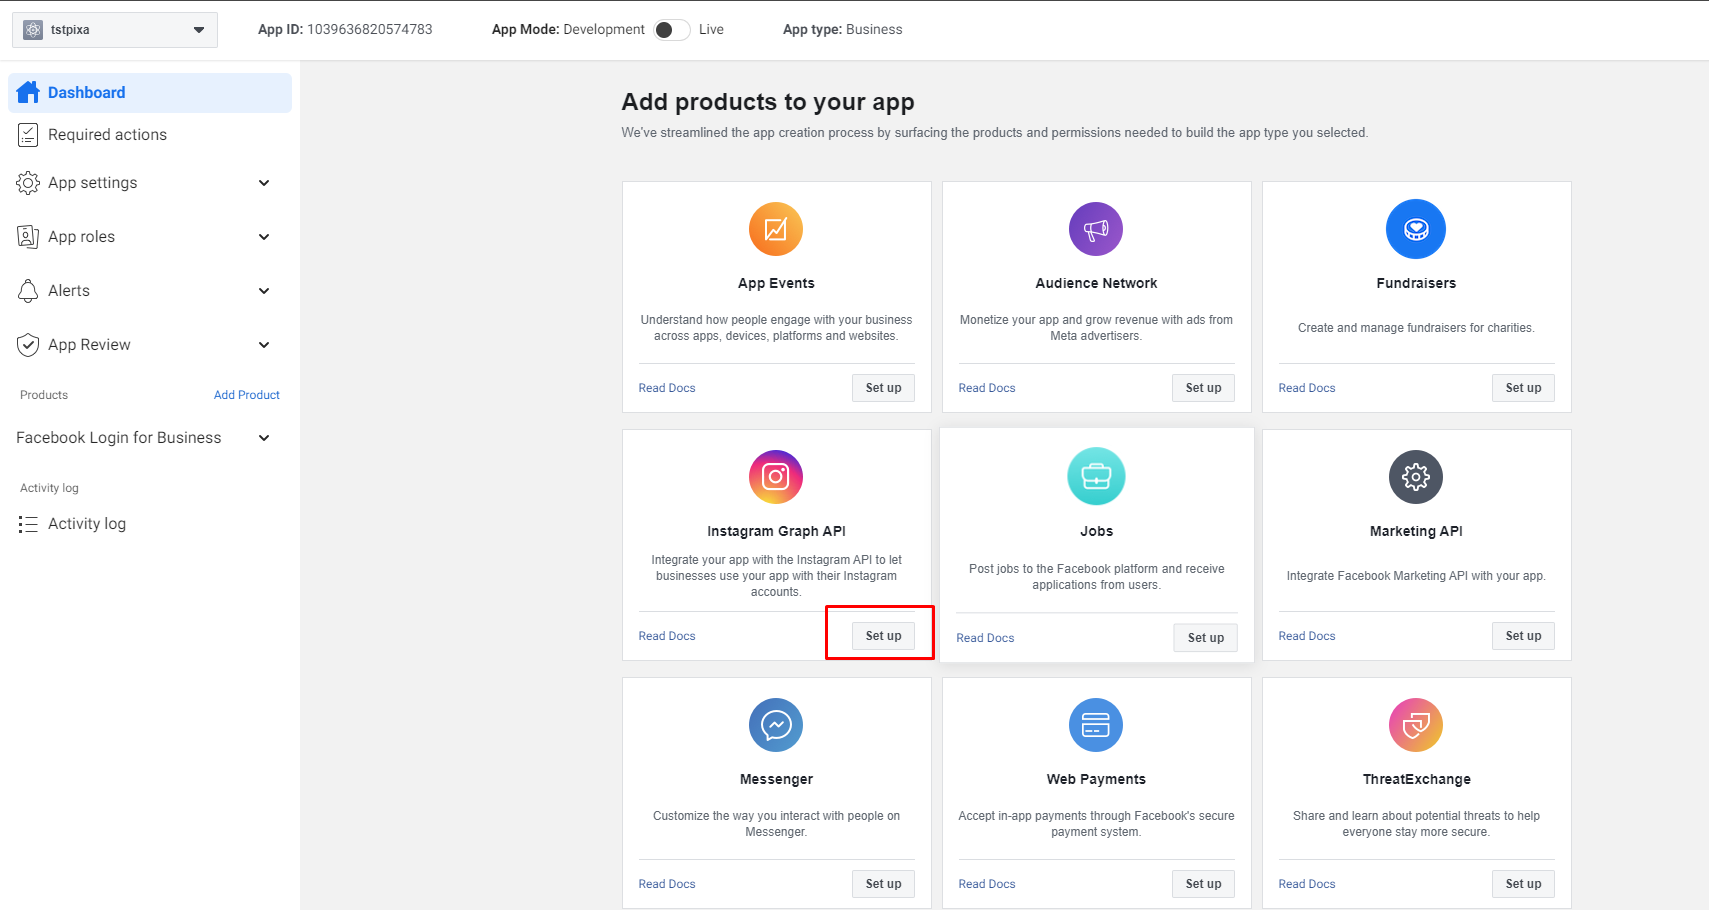
Task: Click the App ID number 1039636820574783
Action: pos(370,30)
